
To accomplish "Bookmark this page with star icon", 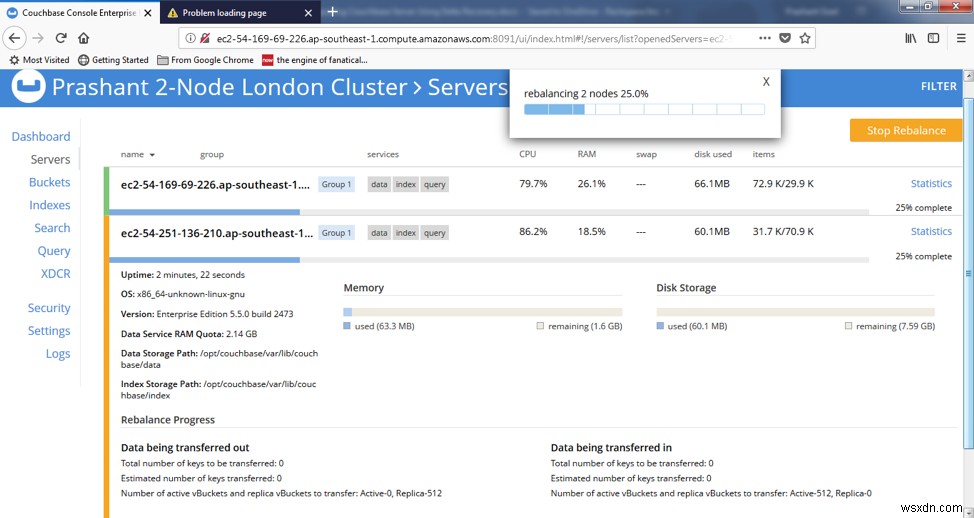I will coord(805,38).
